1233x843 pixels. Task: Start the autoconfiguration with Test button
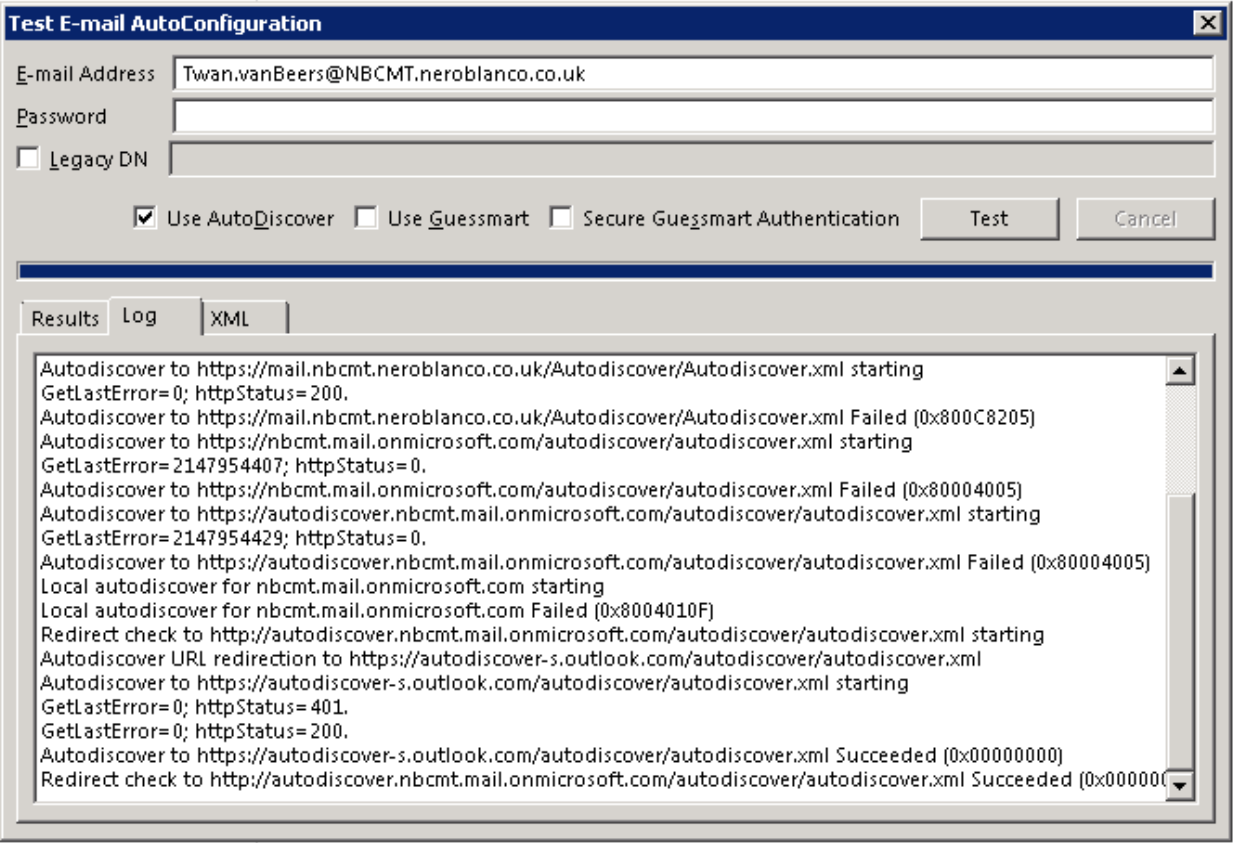pyautogui.click(x=989, y=218)
